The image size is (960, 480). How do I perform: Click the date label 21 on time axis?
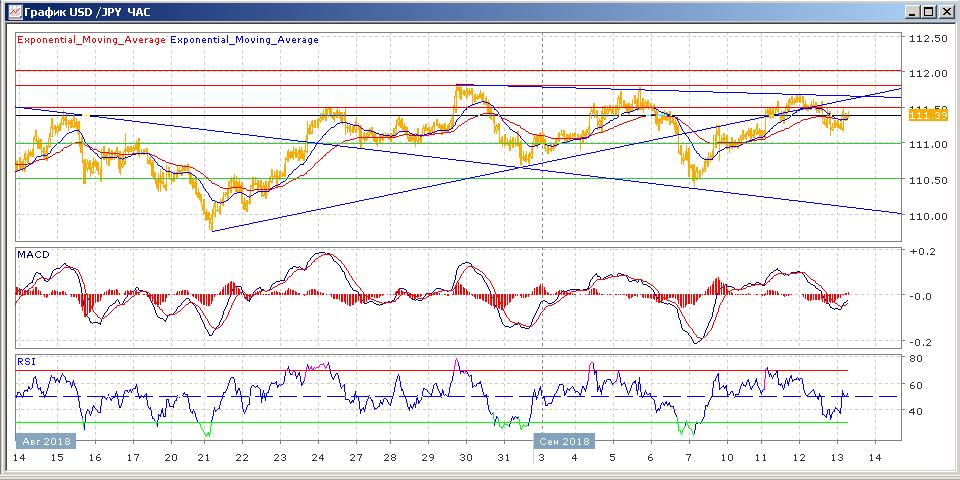click(x=207, y=457)
